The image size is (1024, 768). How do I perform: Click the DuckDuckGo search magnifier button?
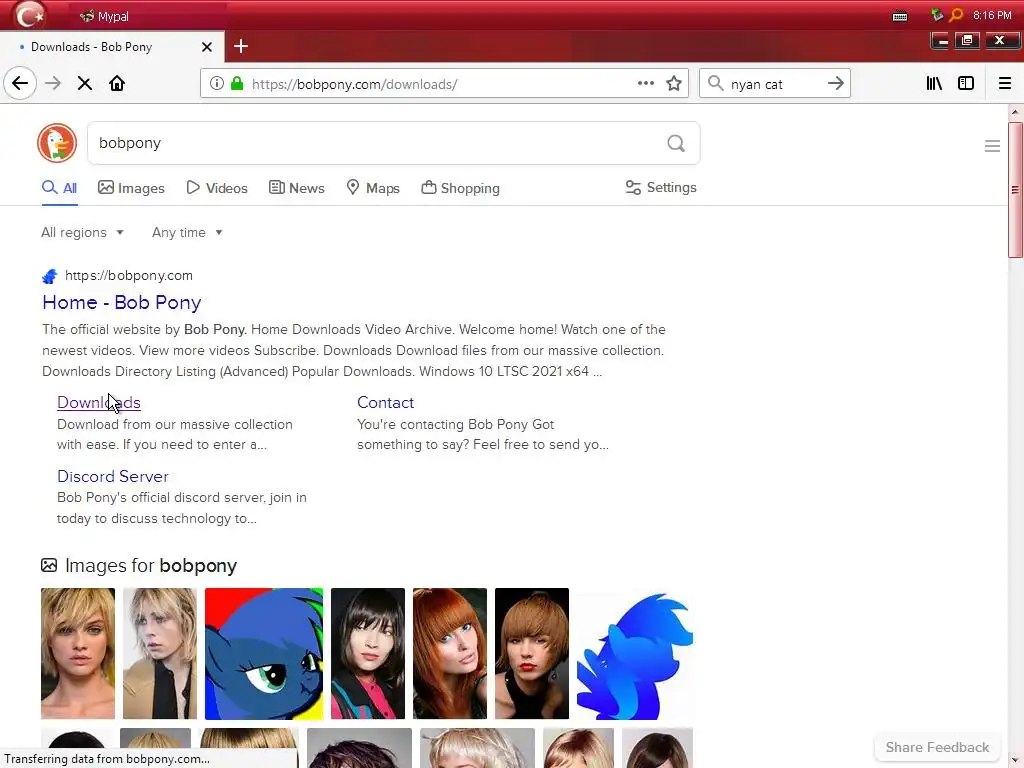tap(676, 143)
